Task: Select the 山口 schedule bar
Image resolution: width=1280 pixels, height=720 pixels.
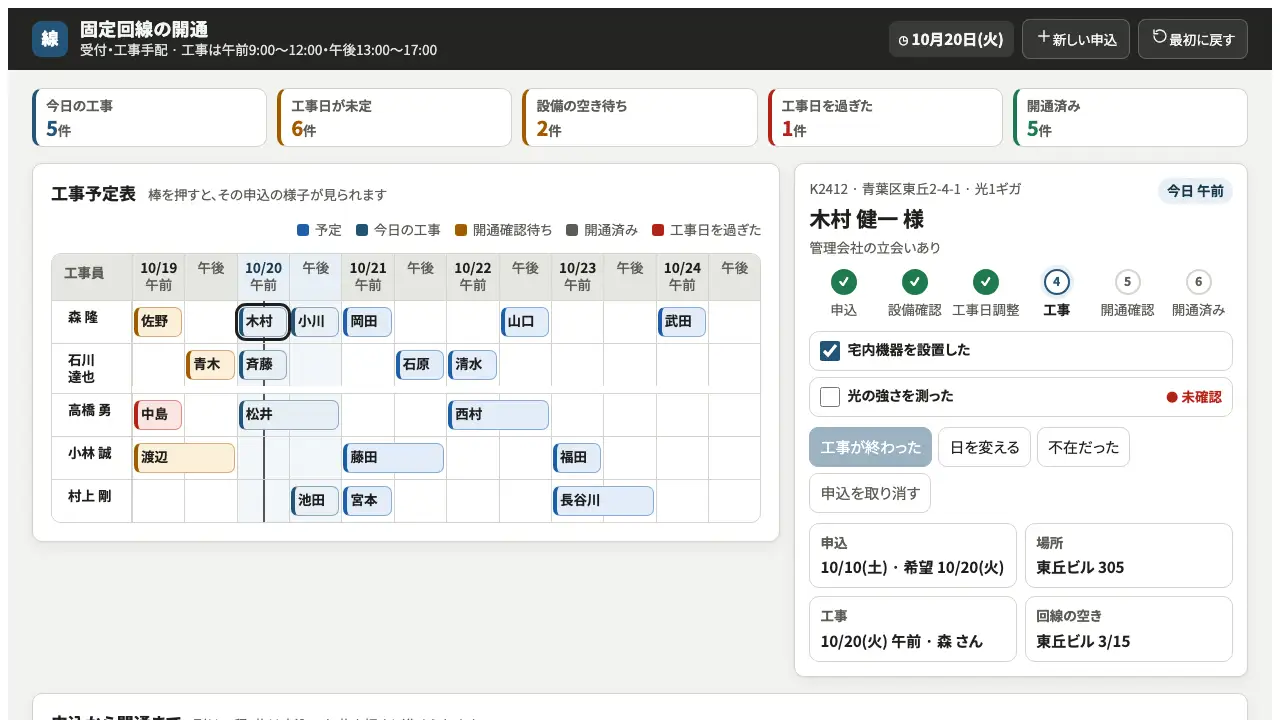Action: coord(525,322)
